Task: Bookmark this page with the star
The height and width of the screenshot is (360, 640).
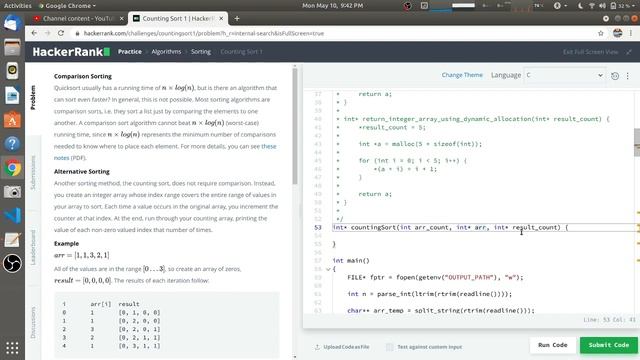Action: pos(600,33)
